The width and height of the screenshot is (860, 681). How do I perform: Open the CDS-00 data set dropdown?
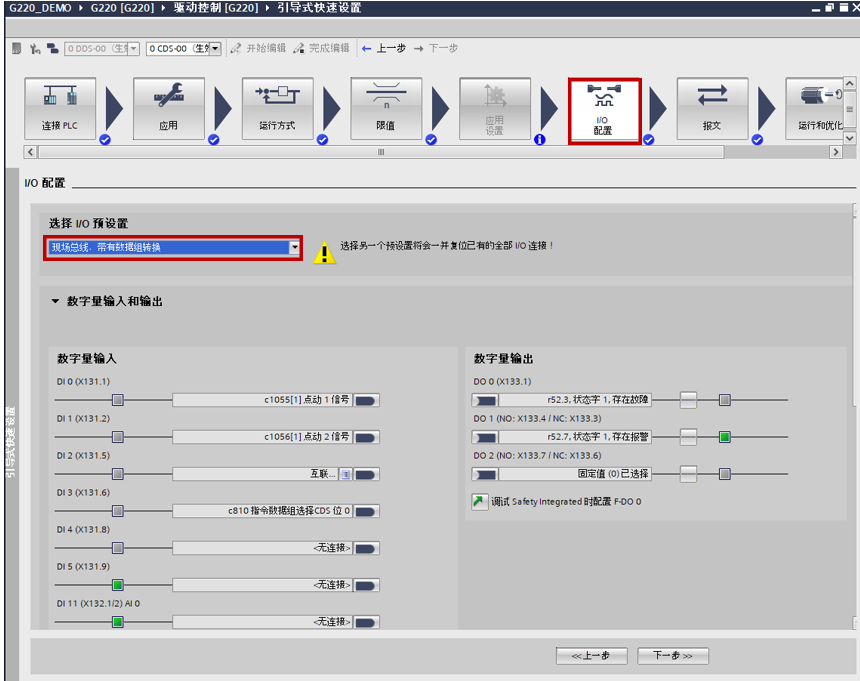(214, 48)
